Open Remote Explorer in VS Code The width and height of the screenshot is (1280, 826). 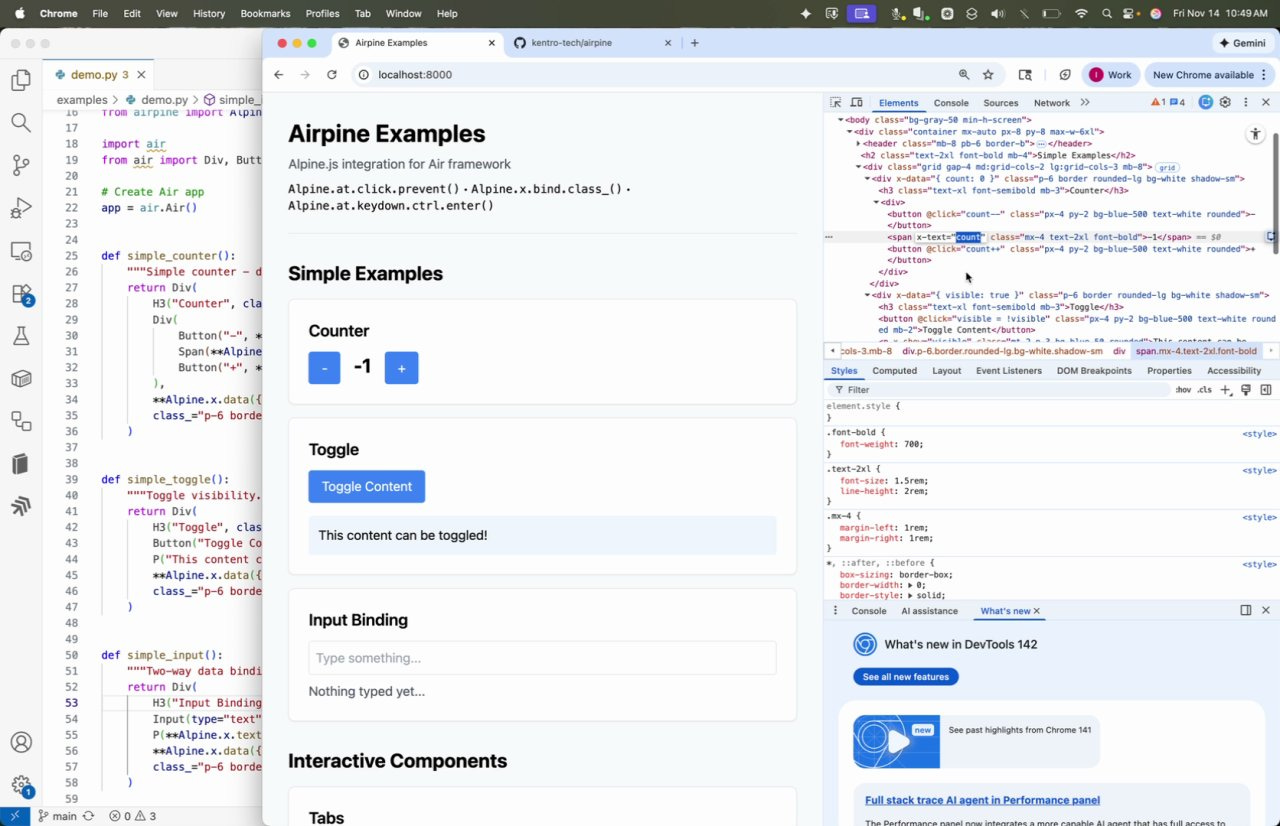(21, 251)
